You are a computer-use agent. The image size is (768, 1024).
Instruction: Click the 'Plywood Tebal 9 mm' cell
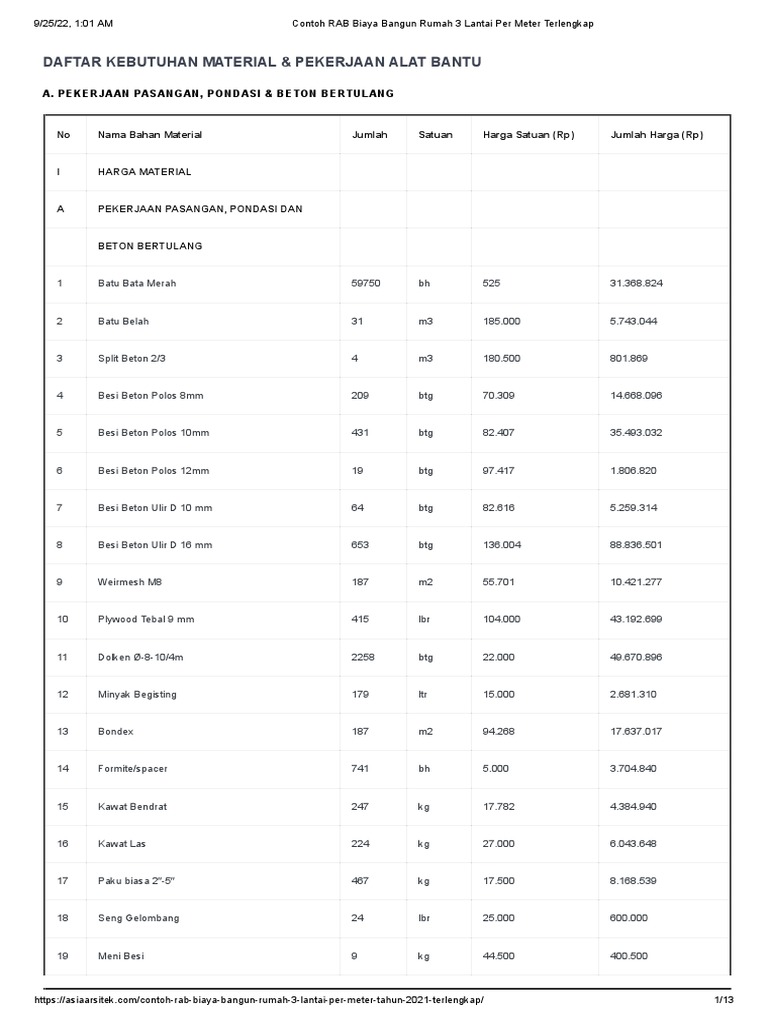[146, 620]
